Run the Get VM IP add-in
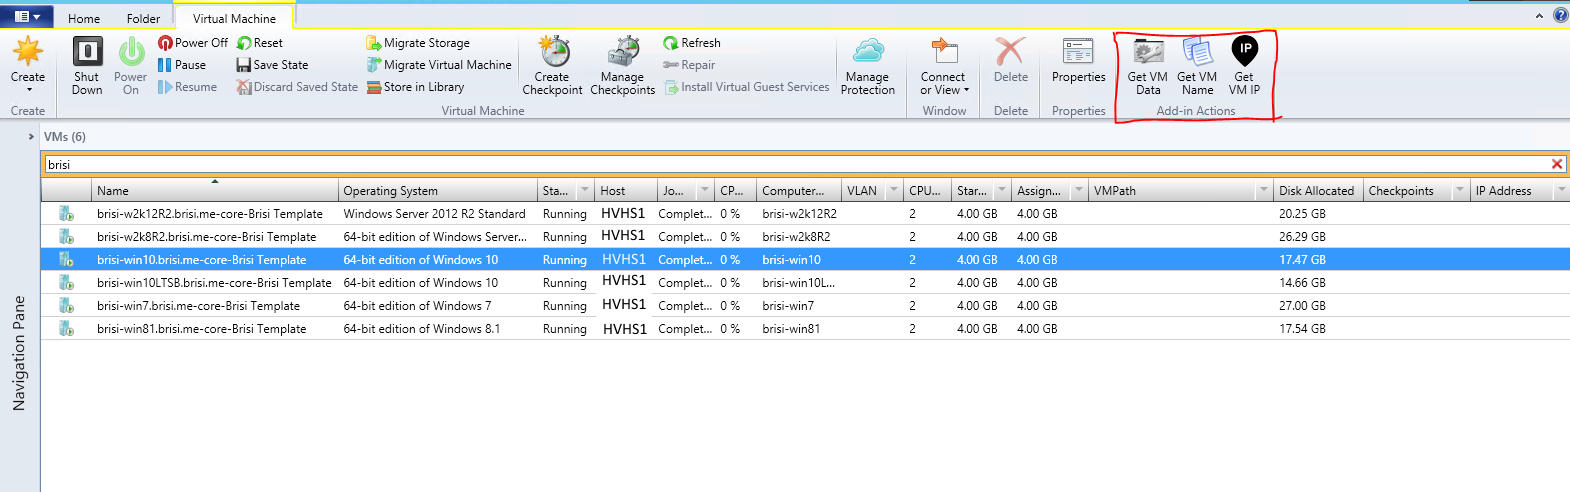1570x492 pixels. pyautogui.click(x=1244, y=66)
